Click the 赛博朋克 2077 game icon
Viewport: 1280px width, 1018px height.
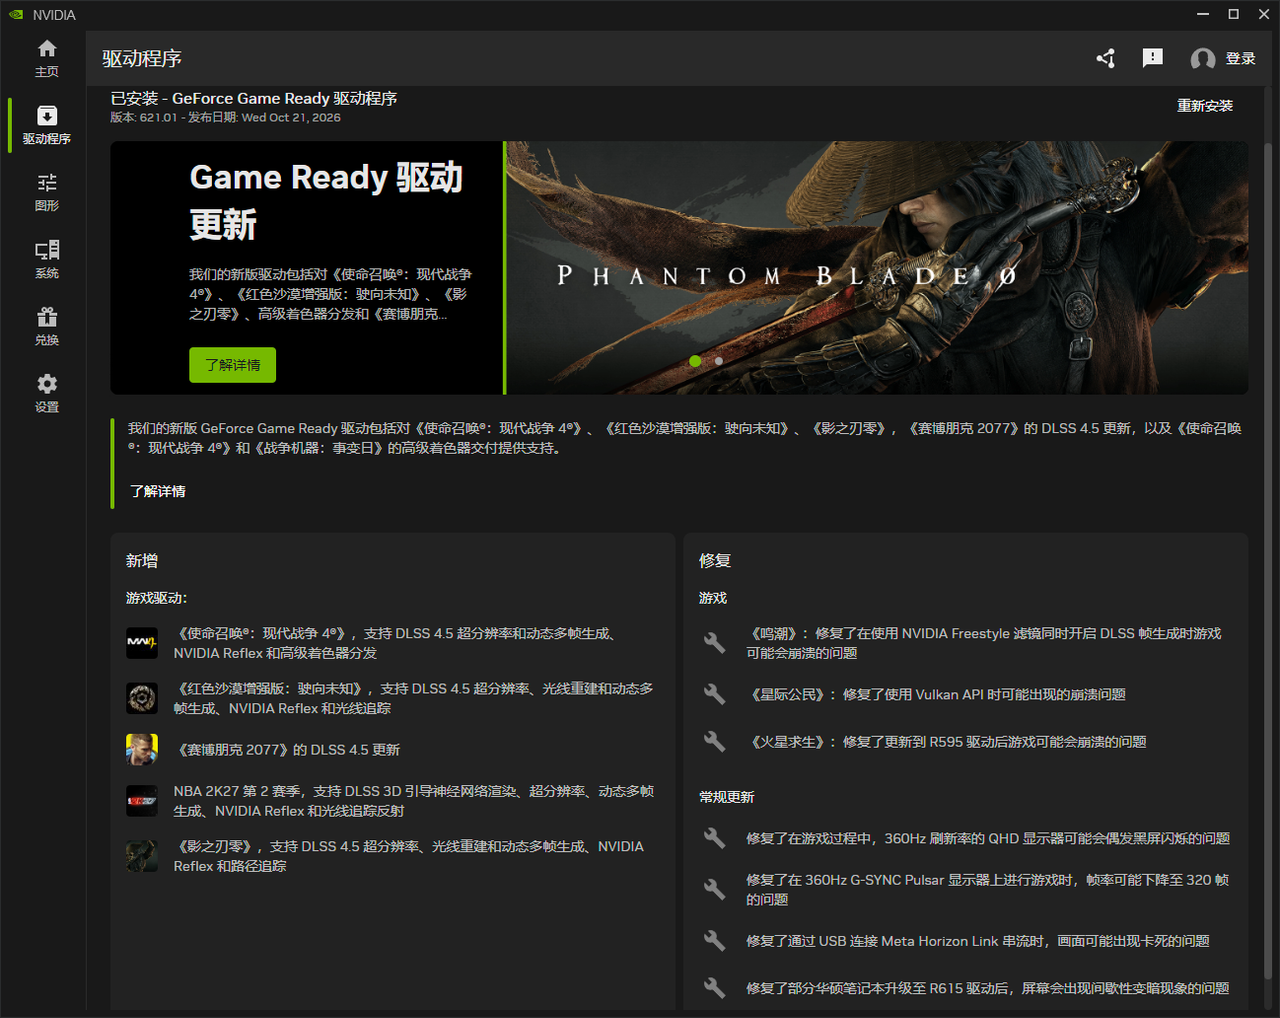coord(142,749)
